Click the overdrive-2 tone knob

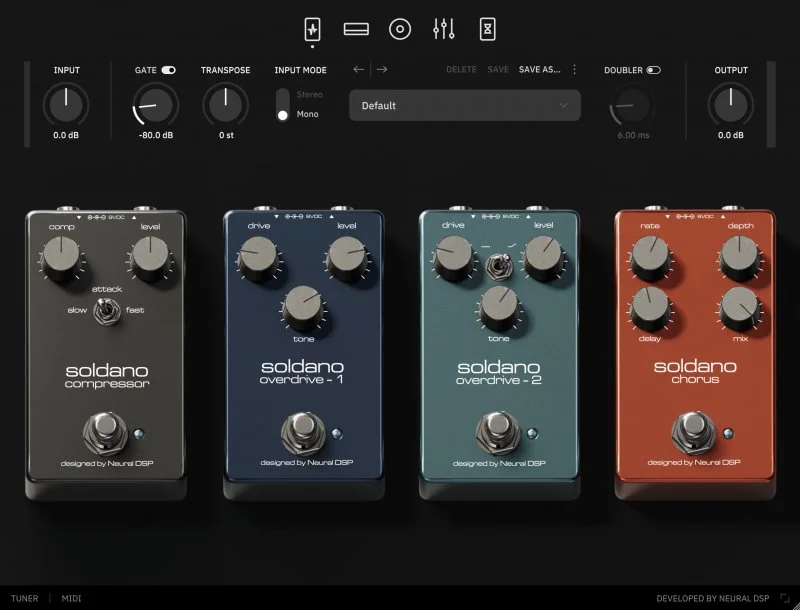[x=499, y=307]
